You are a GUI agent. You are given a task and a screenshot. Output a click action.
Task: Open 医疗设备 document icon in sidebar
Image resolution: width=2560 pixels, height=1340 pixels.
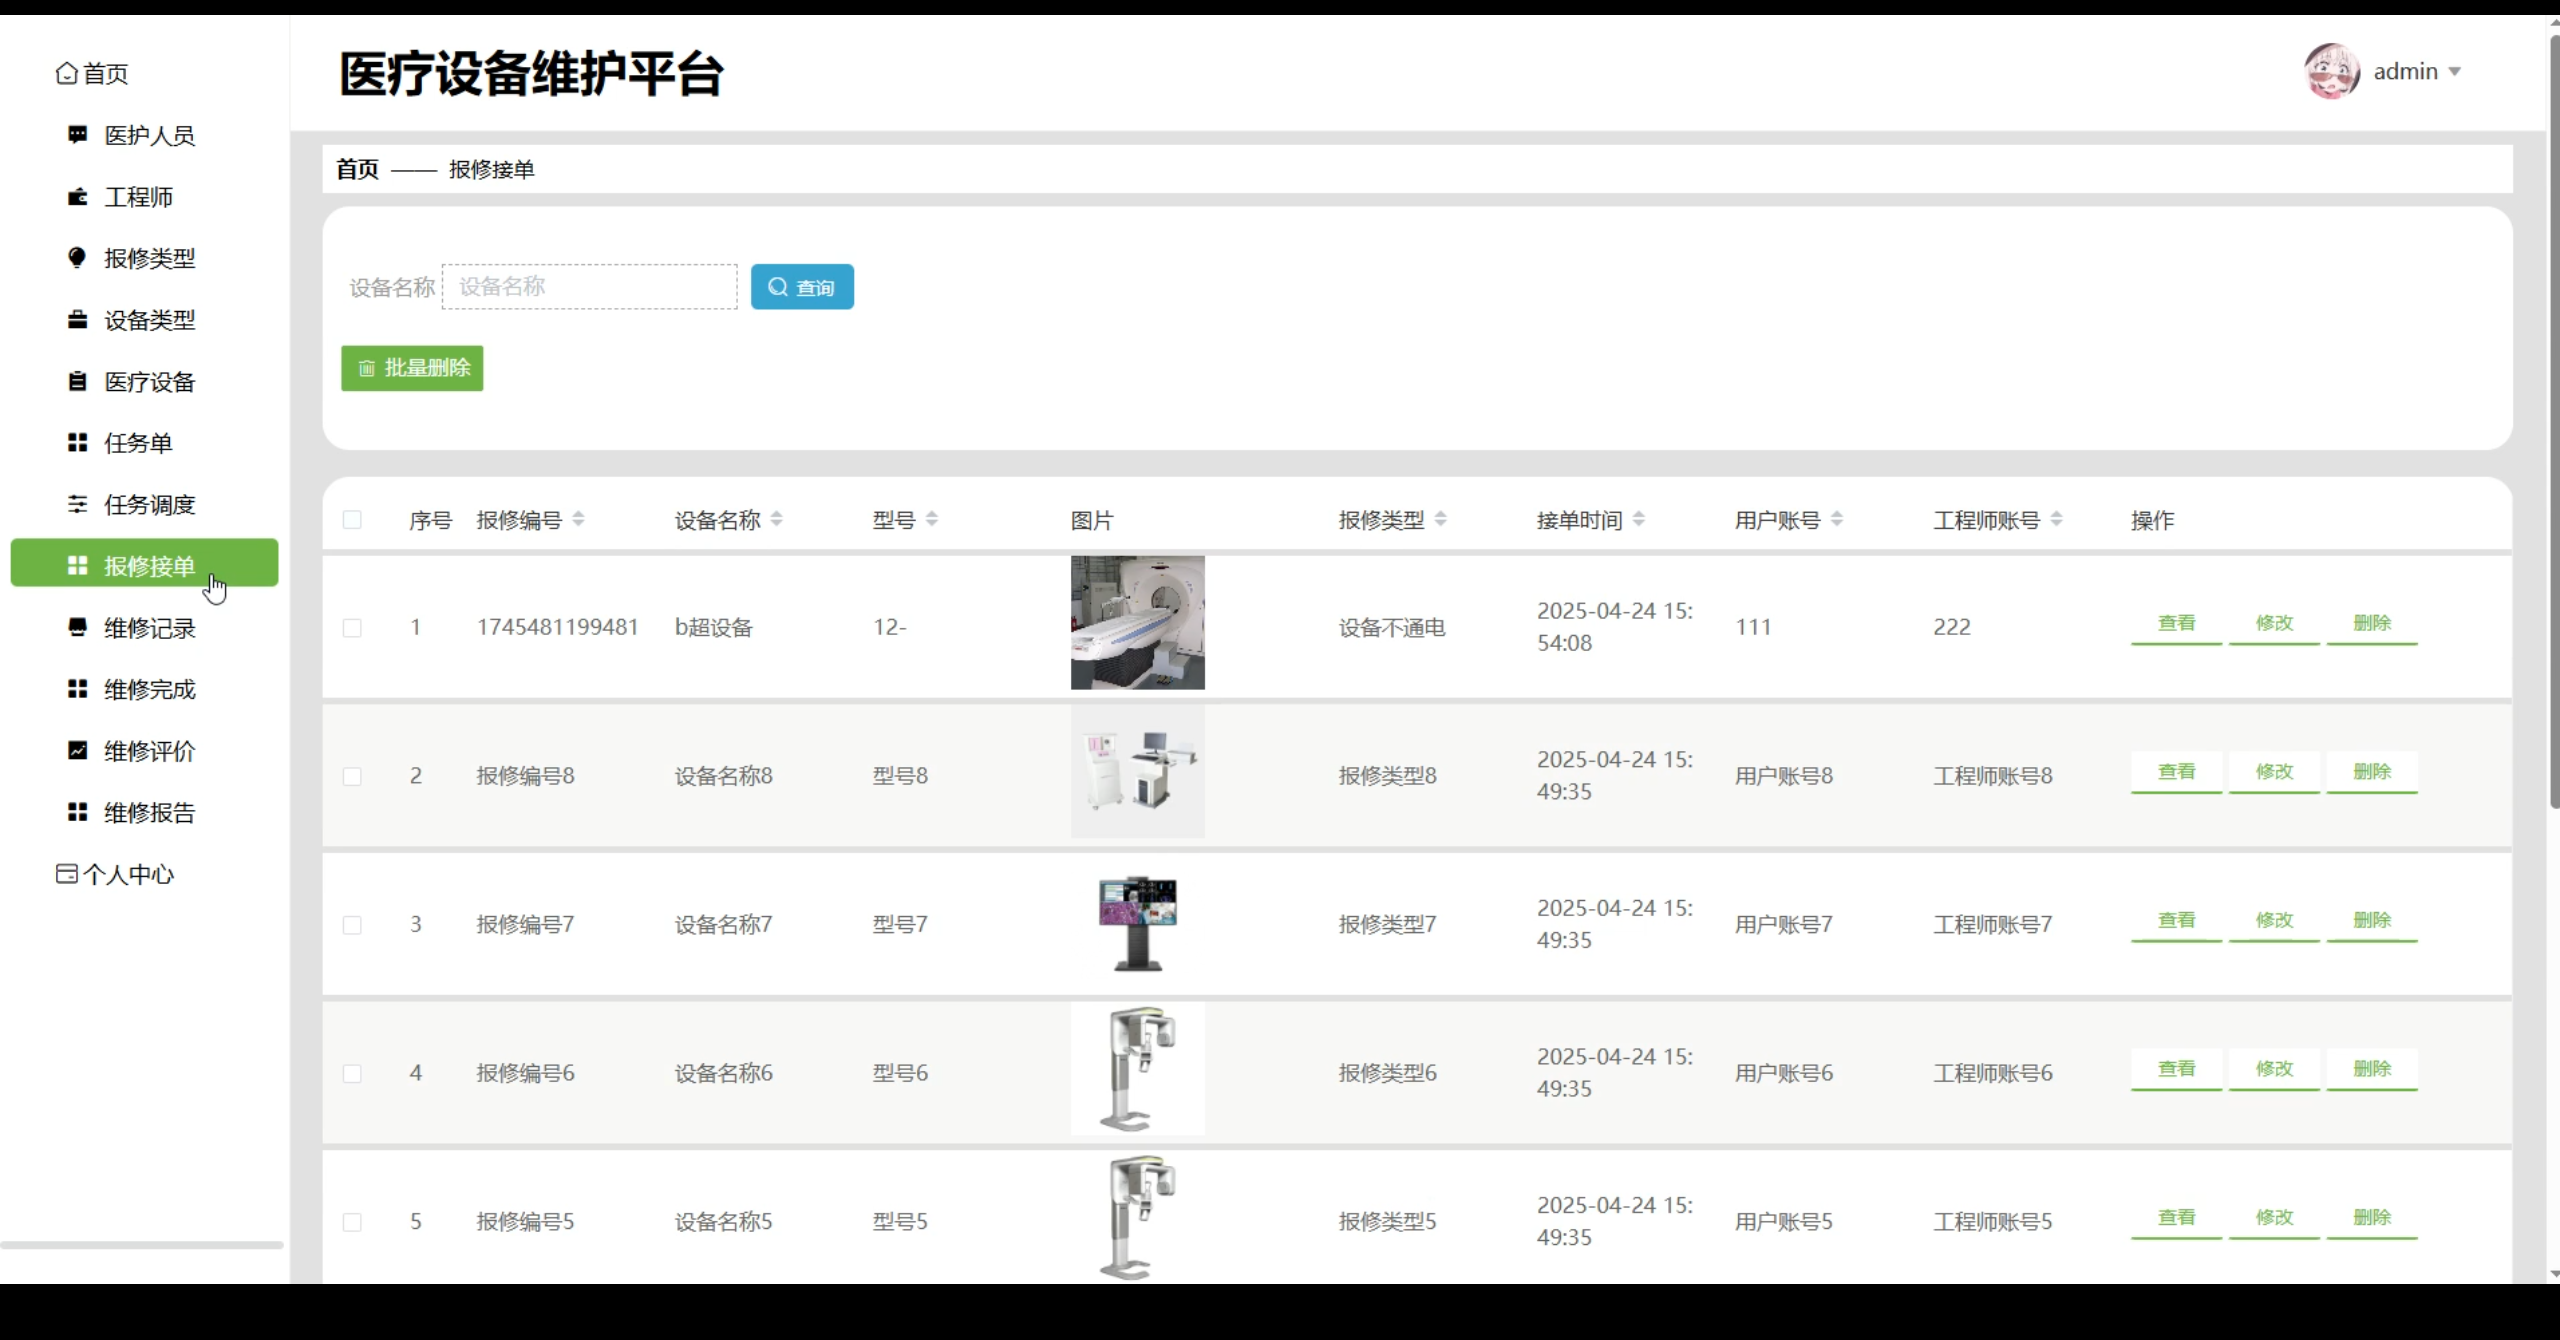pyautogui.click(x=77, y=381)
